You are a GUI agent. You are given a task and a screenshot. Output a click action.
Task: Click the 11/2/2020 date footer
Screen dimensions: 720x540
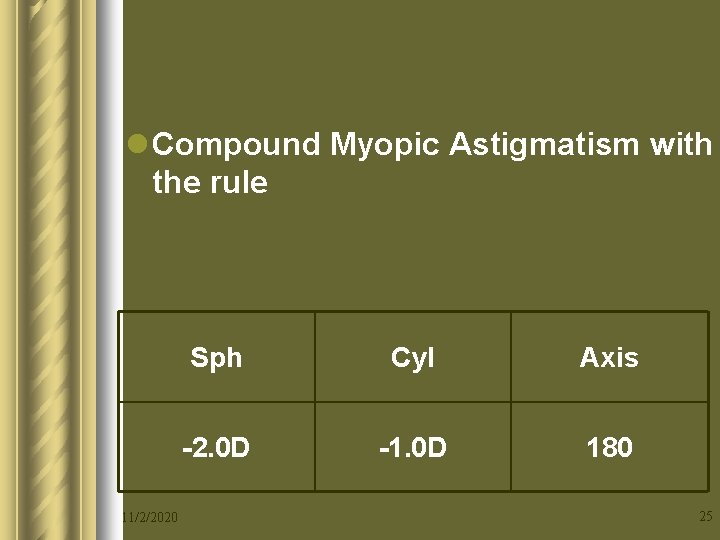(x=150, y=518)
